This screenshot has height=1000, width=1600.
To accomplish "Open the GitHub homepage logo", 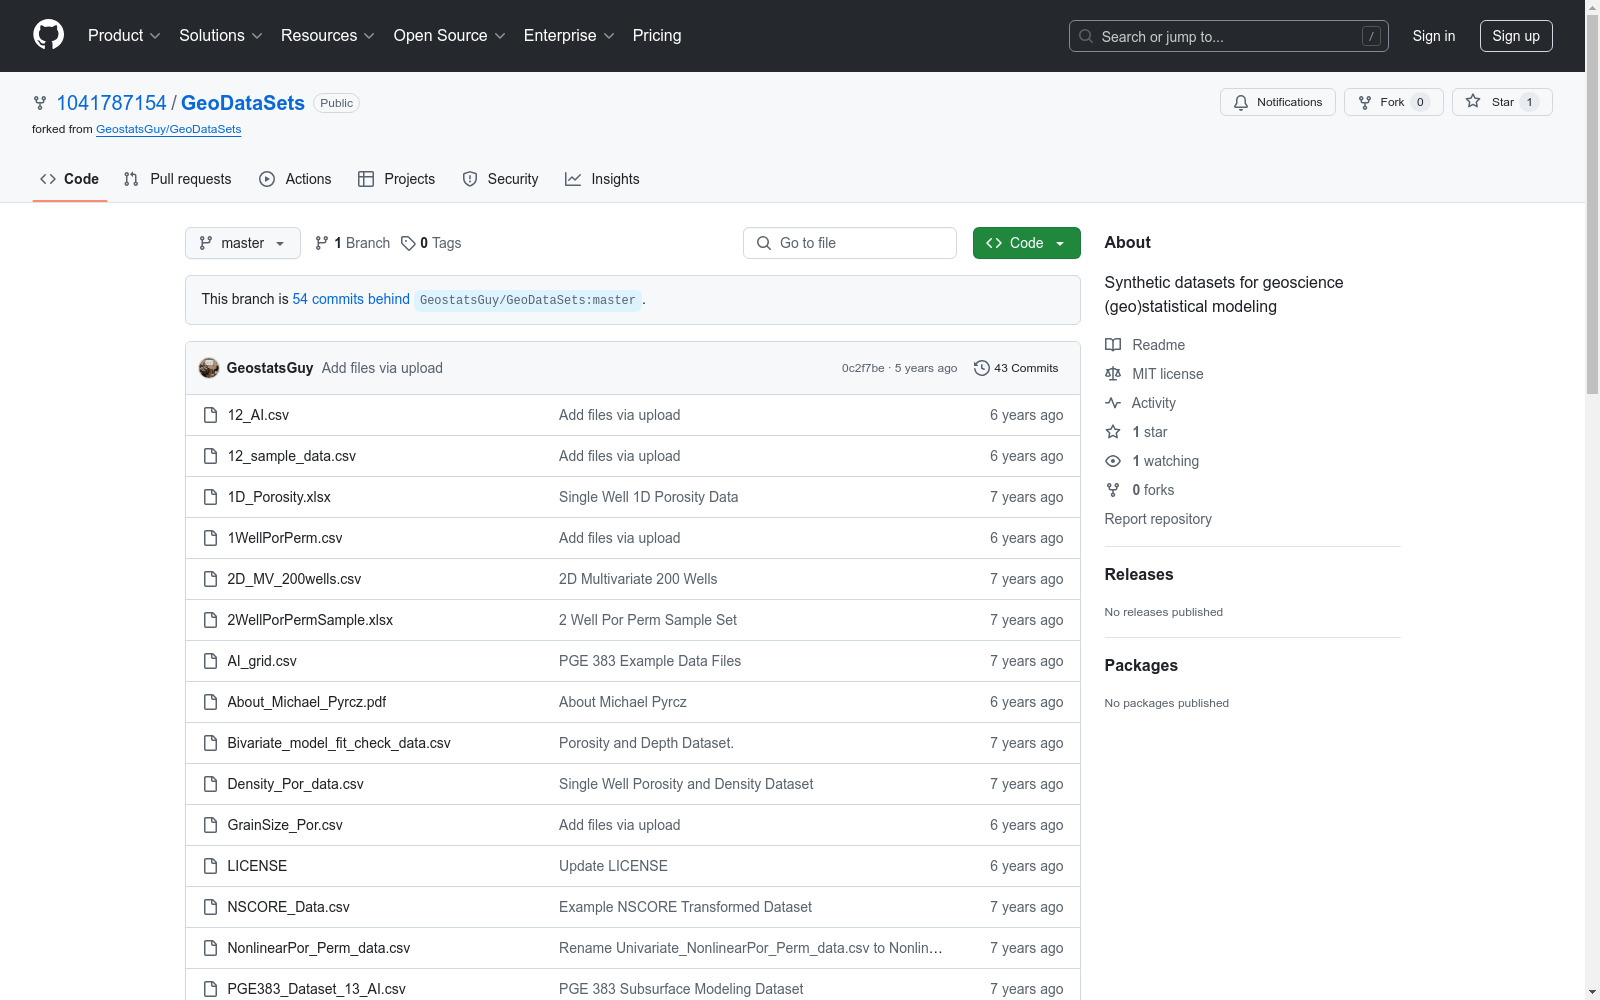I will tap(48, 35).
